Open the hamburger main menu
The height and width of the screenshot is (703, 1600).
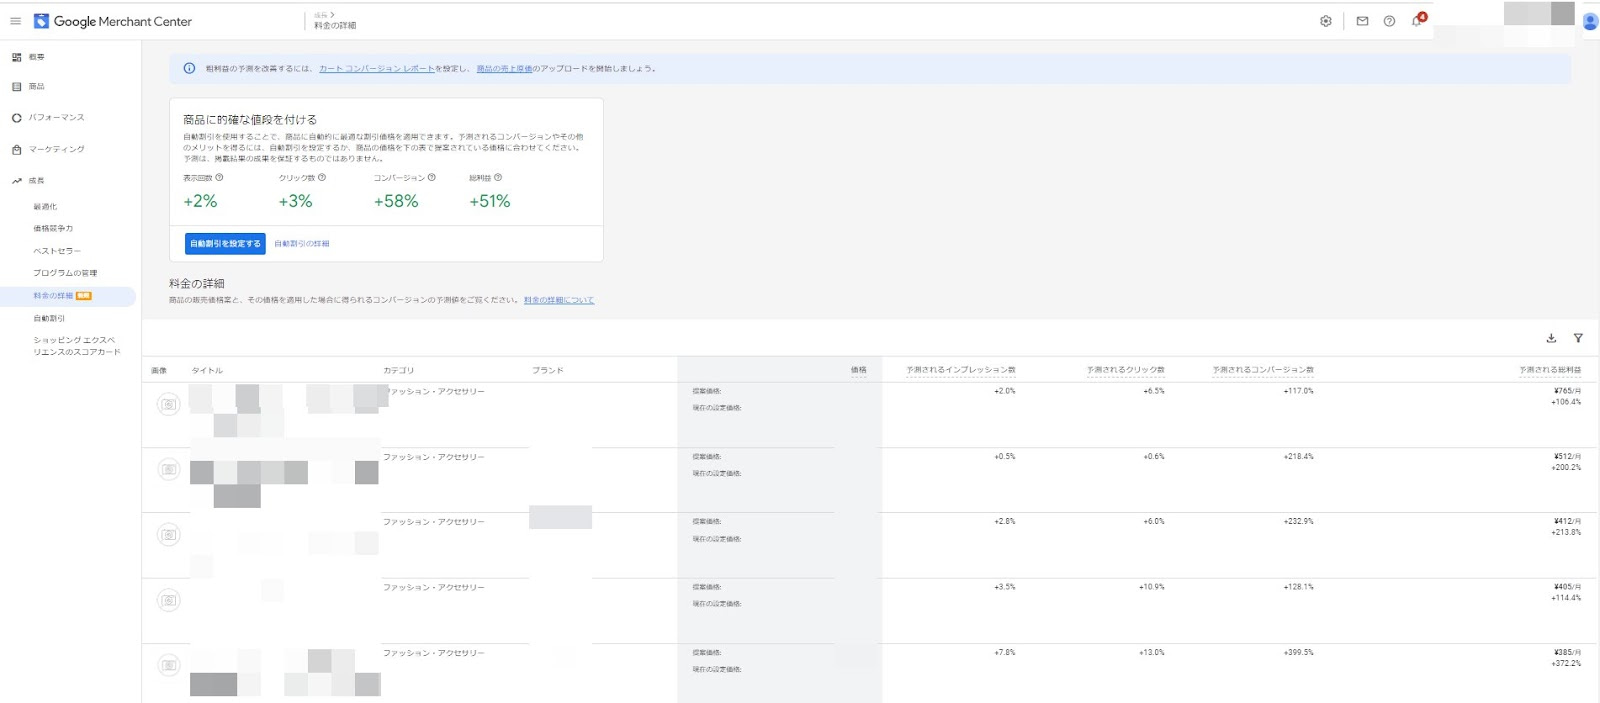15,21
